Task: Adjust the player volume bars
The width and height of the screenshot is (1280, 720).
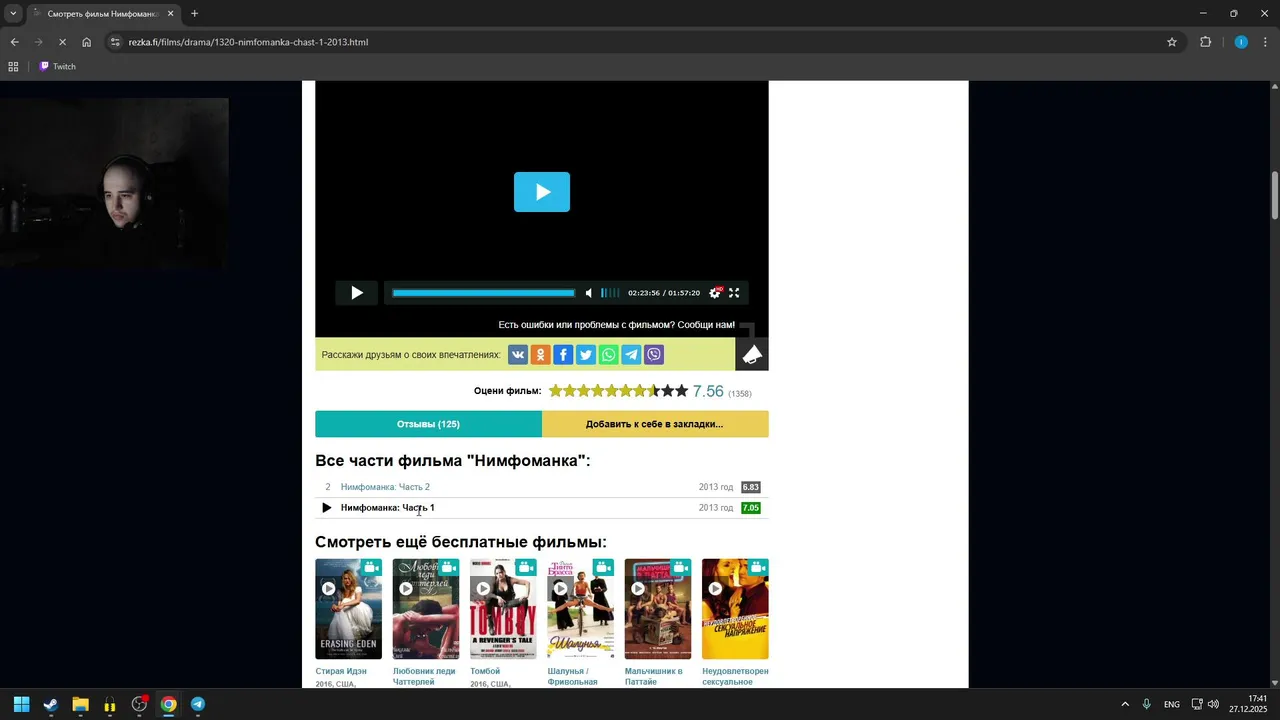Action: coord(609,293)
